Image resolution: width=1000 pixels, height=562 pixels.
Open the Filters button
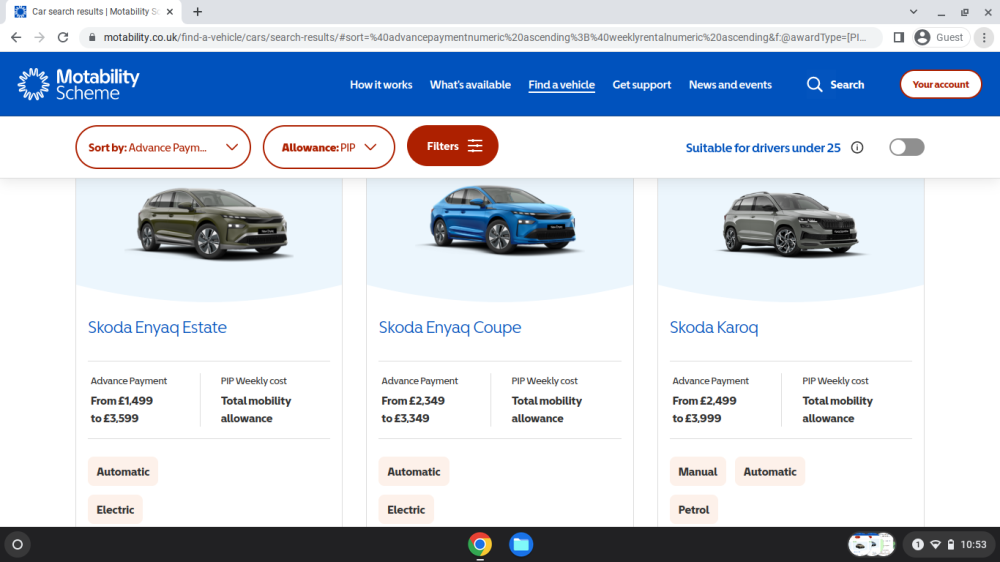pyautogui.click(x=452, y=146)
